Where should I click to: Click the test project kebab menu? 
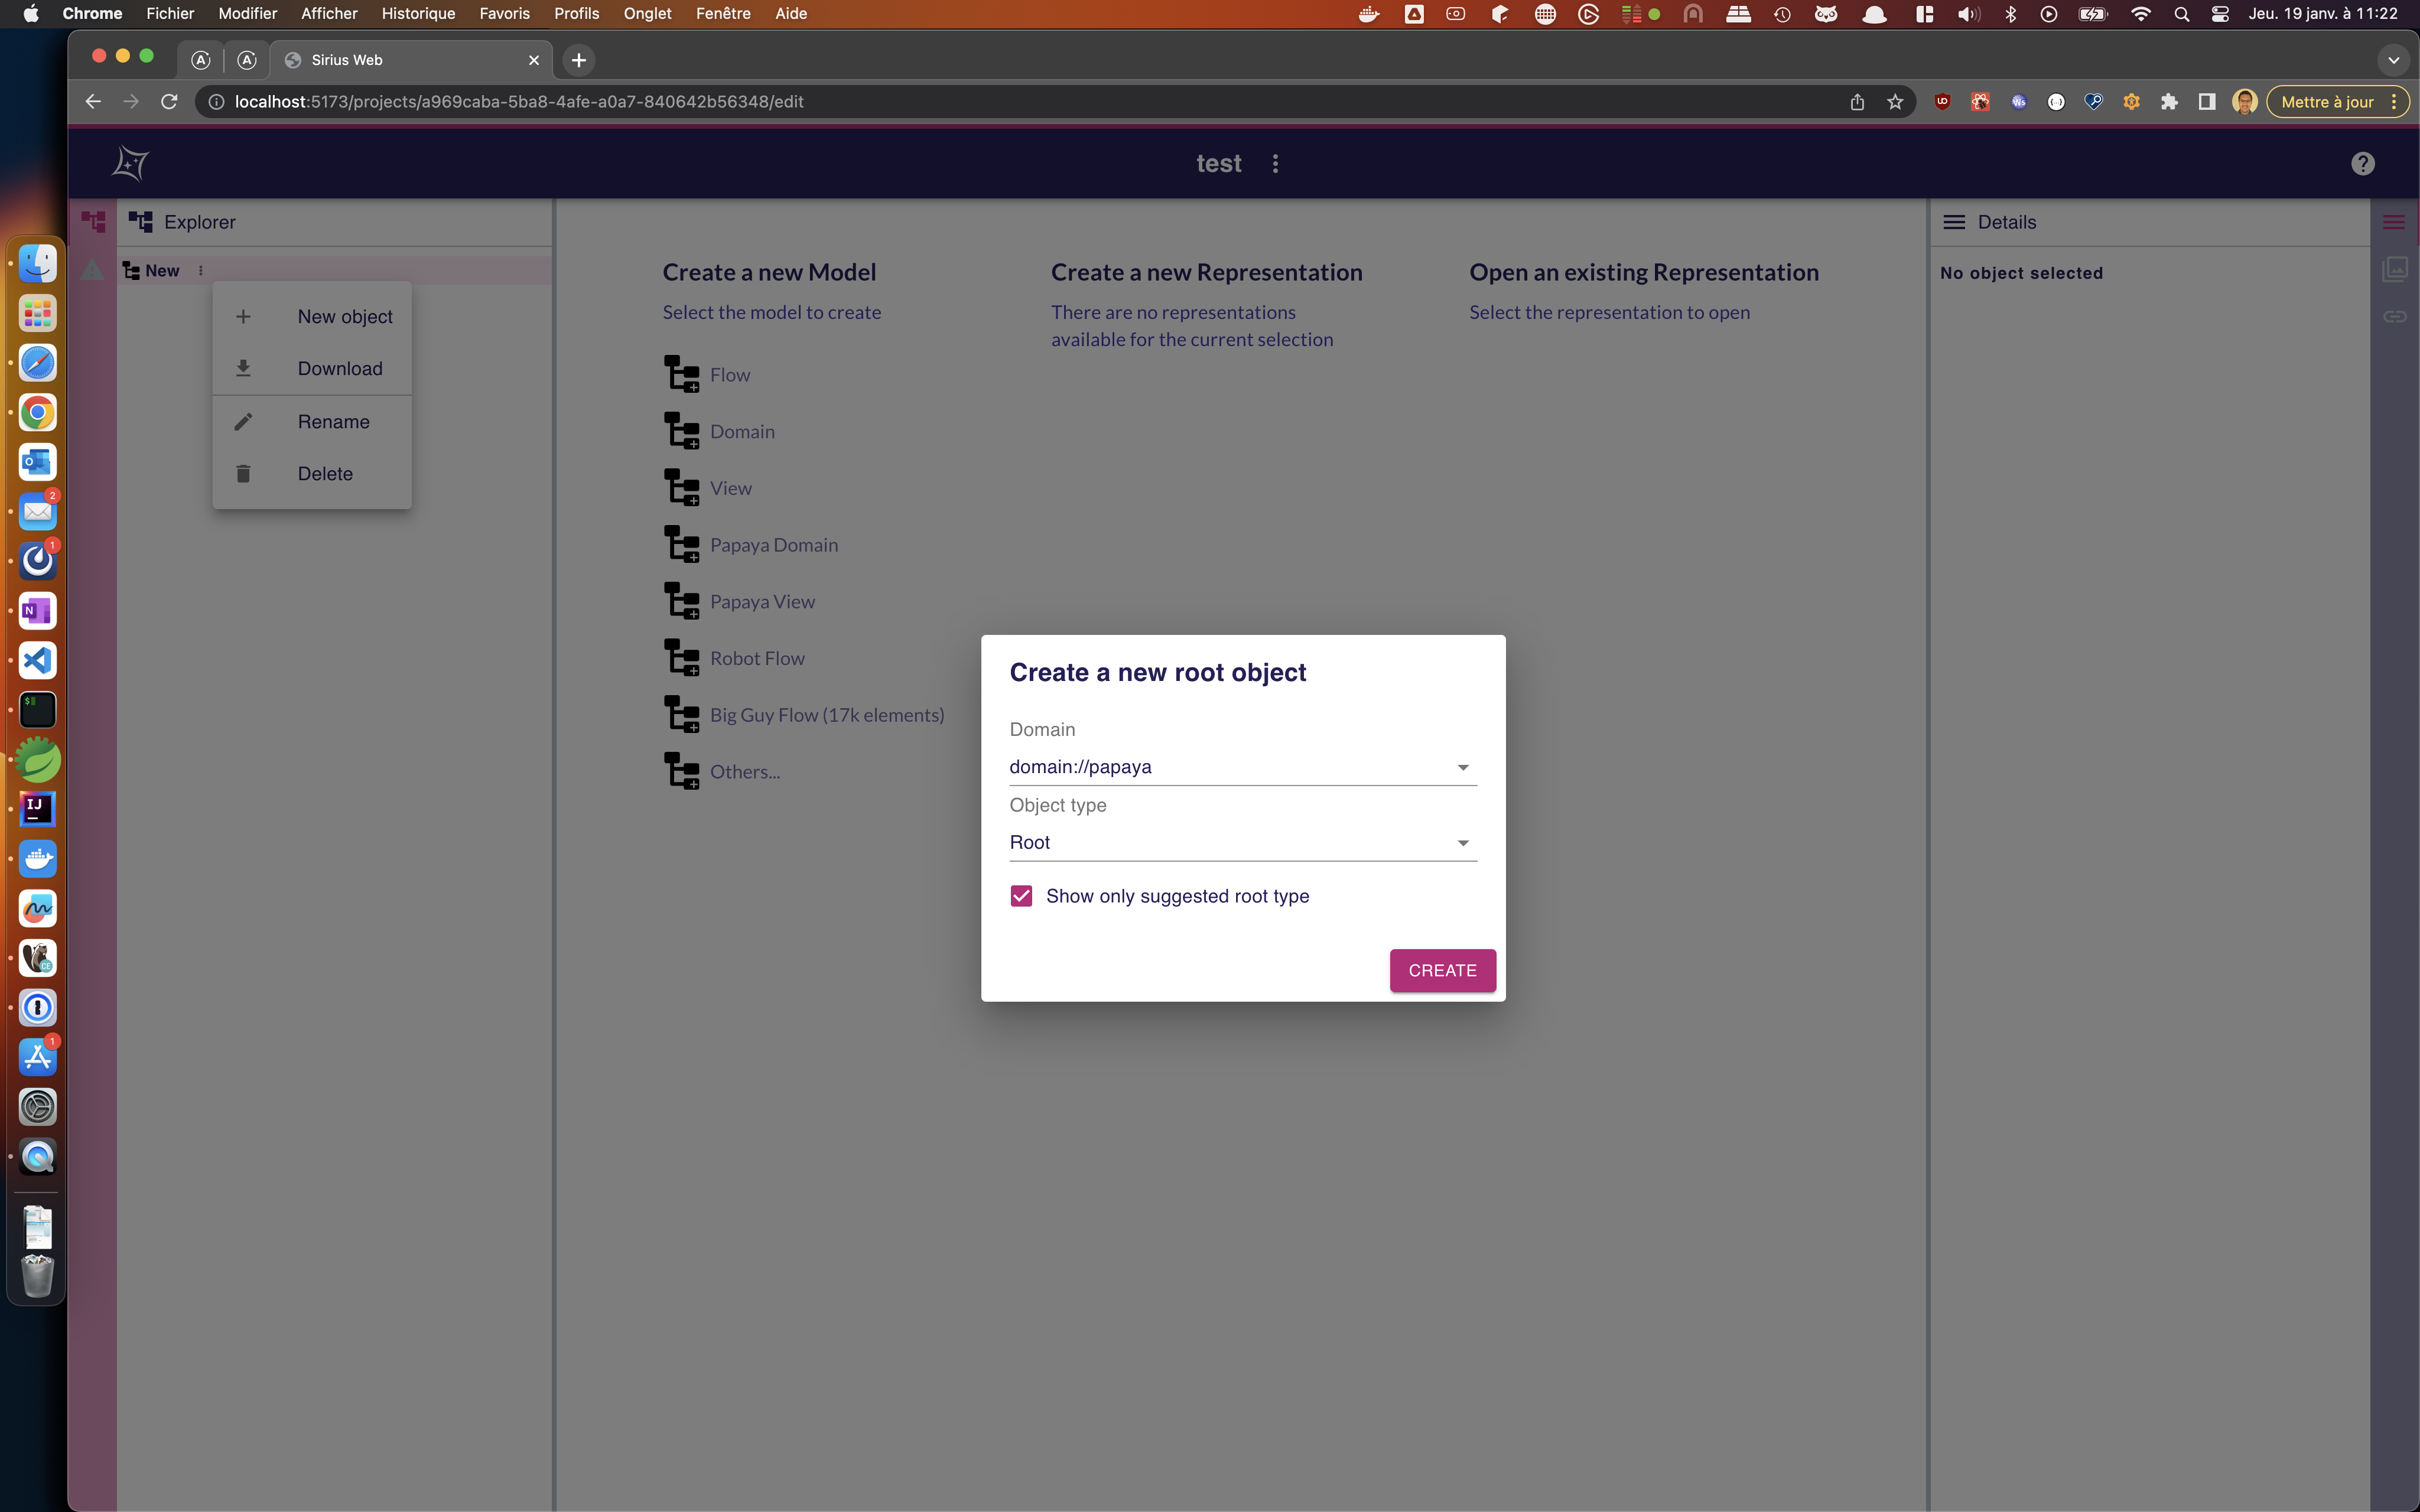point(1275,163)
